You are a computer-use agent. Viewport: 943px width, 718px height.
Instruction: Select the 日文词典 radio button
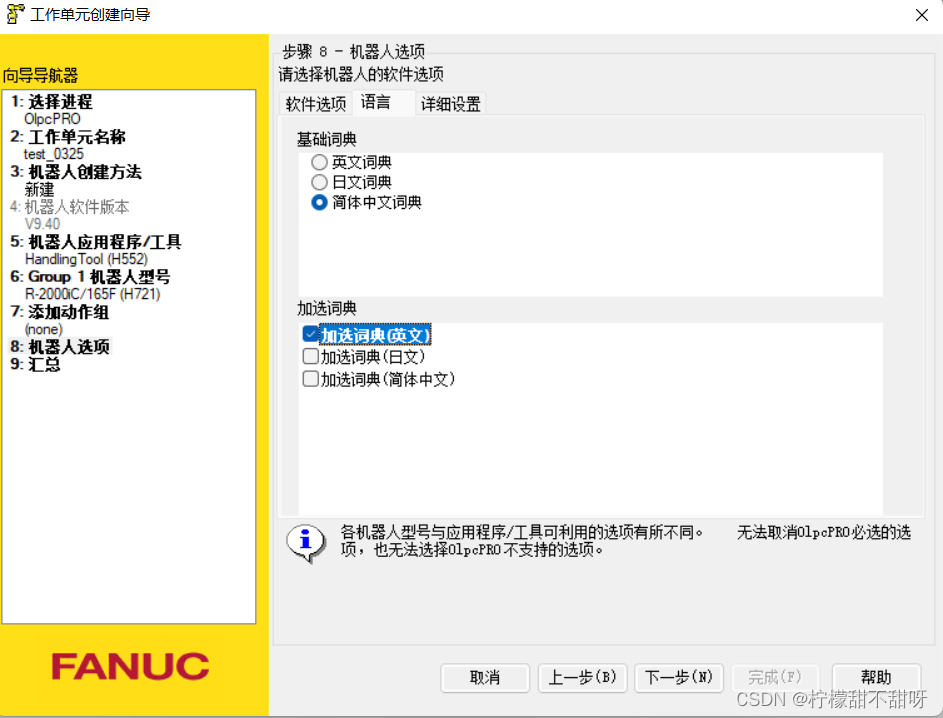tap(319, 182)
